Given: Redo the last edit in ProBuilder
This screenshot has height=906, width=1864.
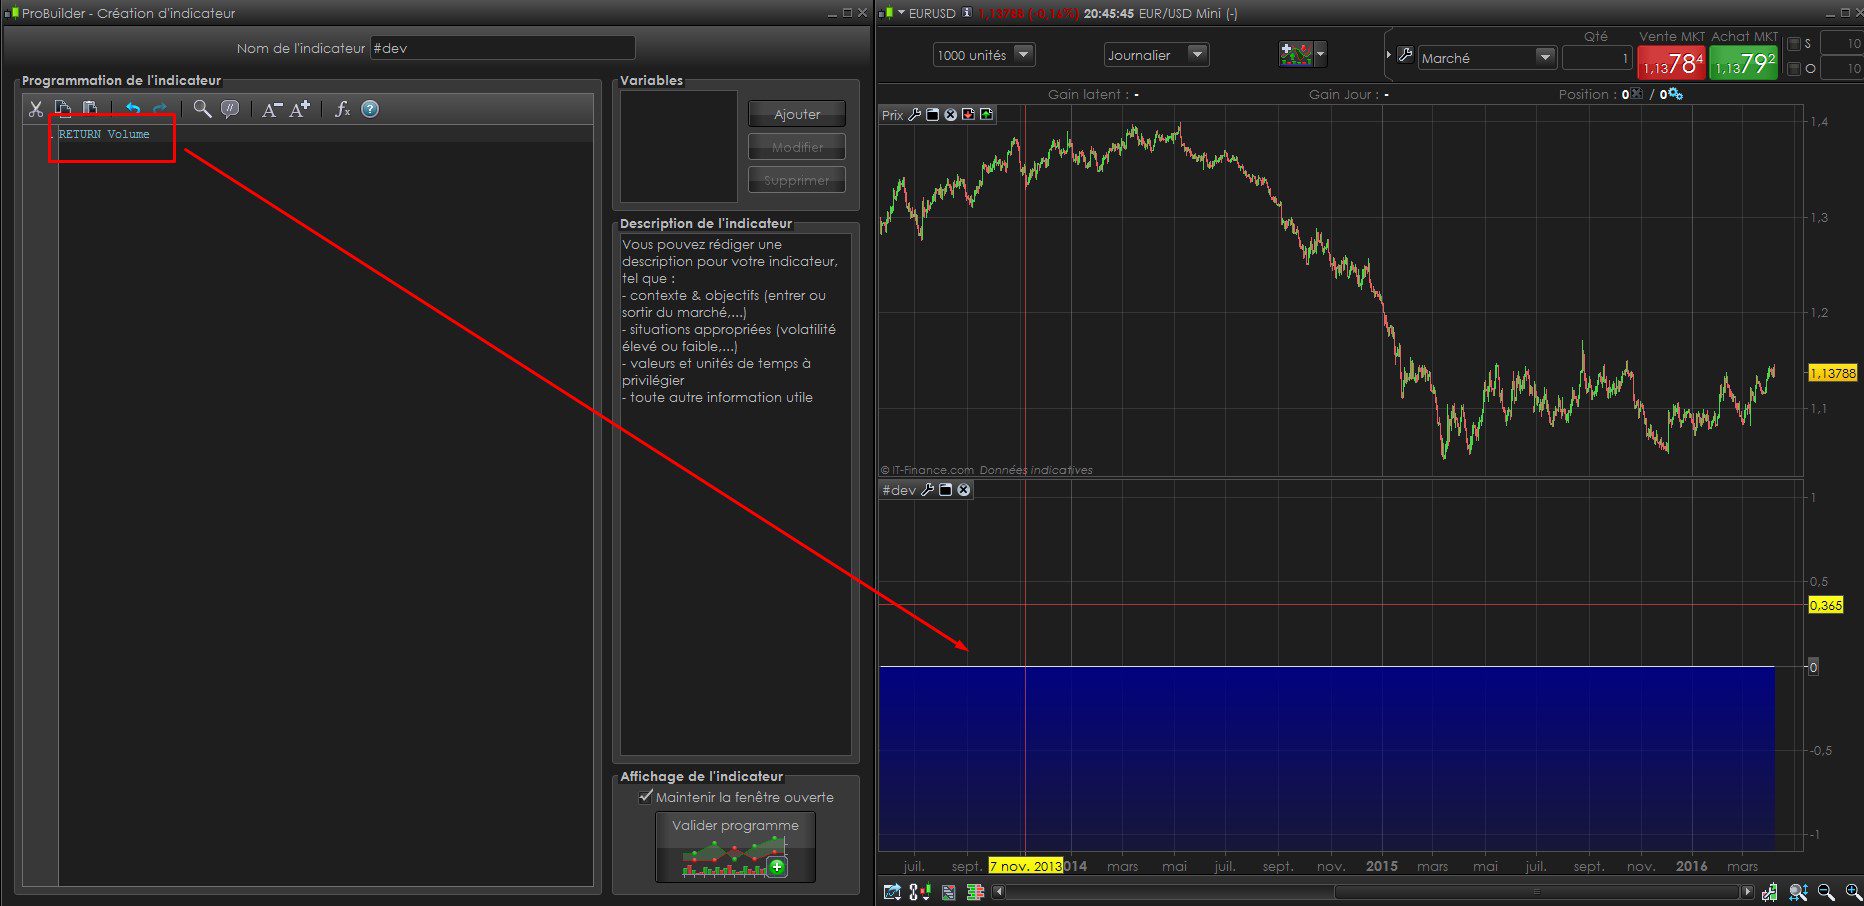Looking at the screenshot, I should pyautogui.click(x=159, y=109).
